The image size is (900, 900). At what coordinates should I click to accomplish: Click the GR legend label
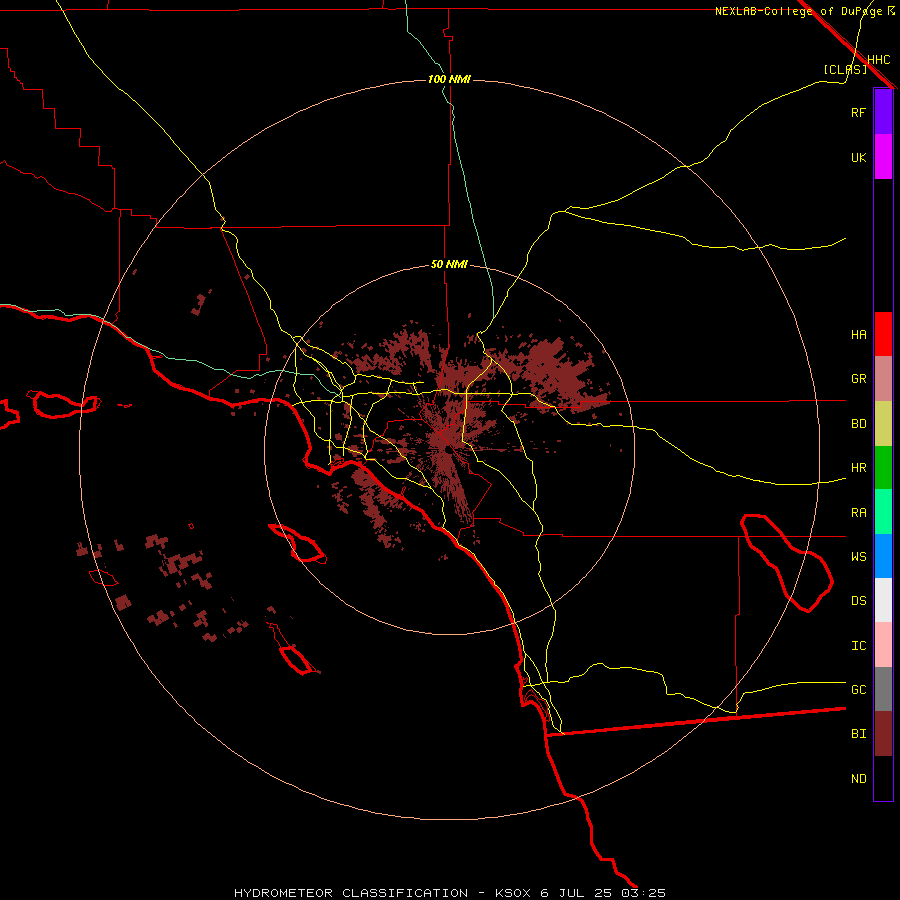[858, 379]
